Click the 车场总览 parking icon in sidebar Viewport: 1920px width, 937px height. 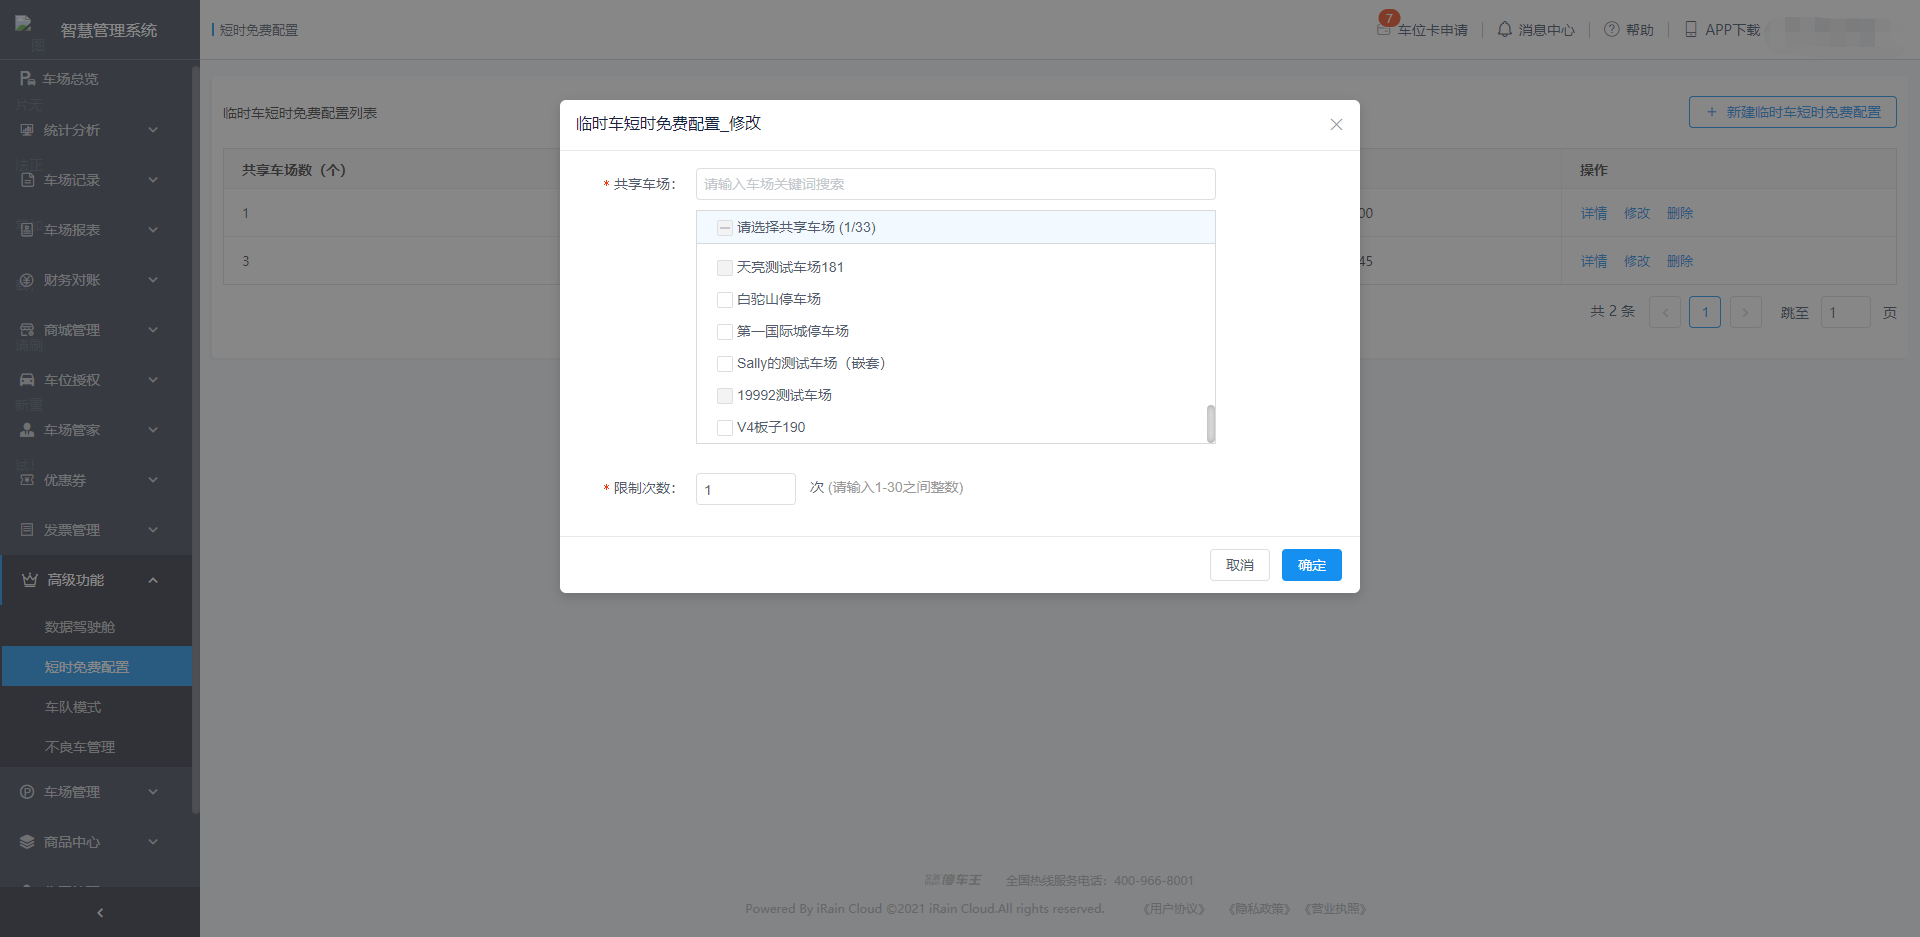pos(27,78)
